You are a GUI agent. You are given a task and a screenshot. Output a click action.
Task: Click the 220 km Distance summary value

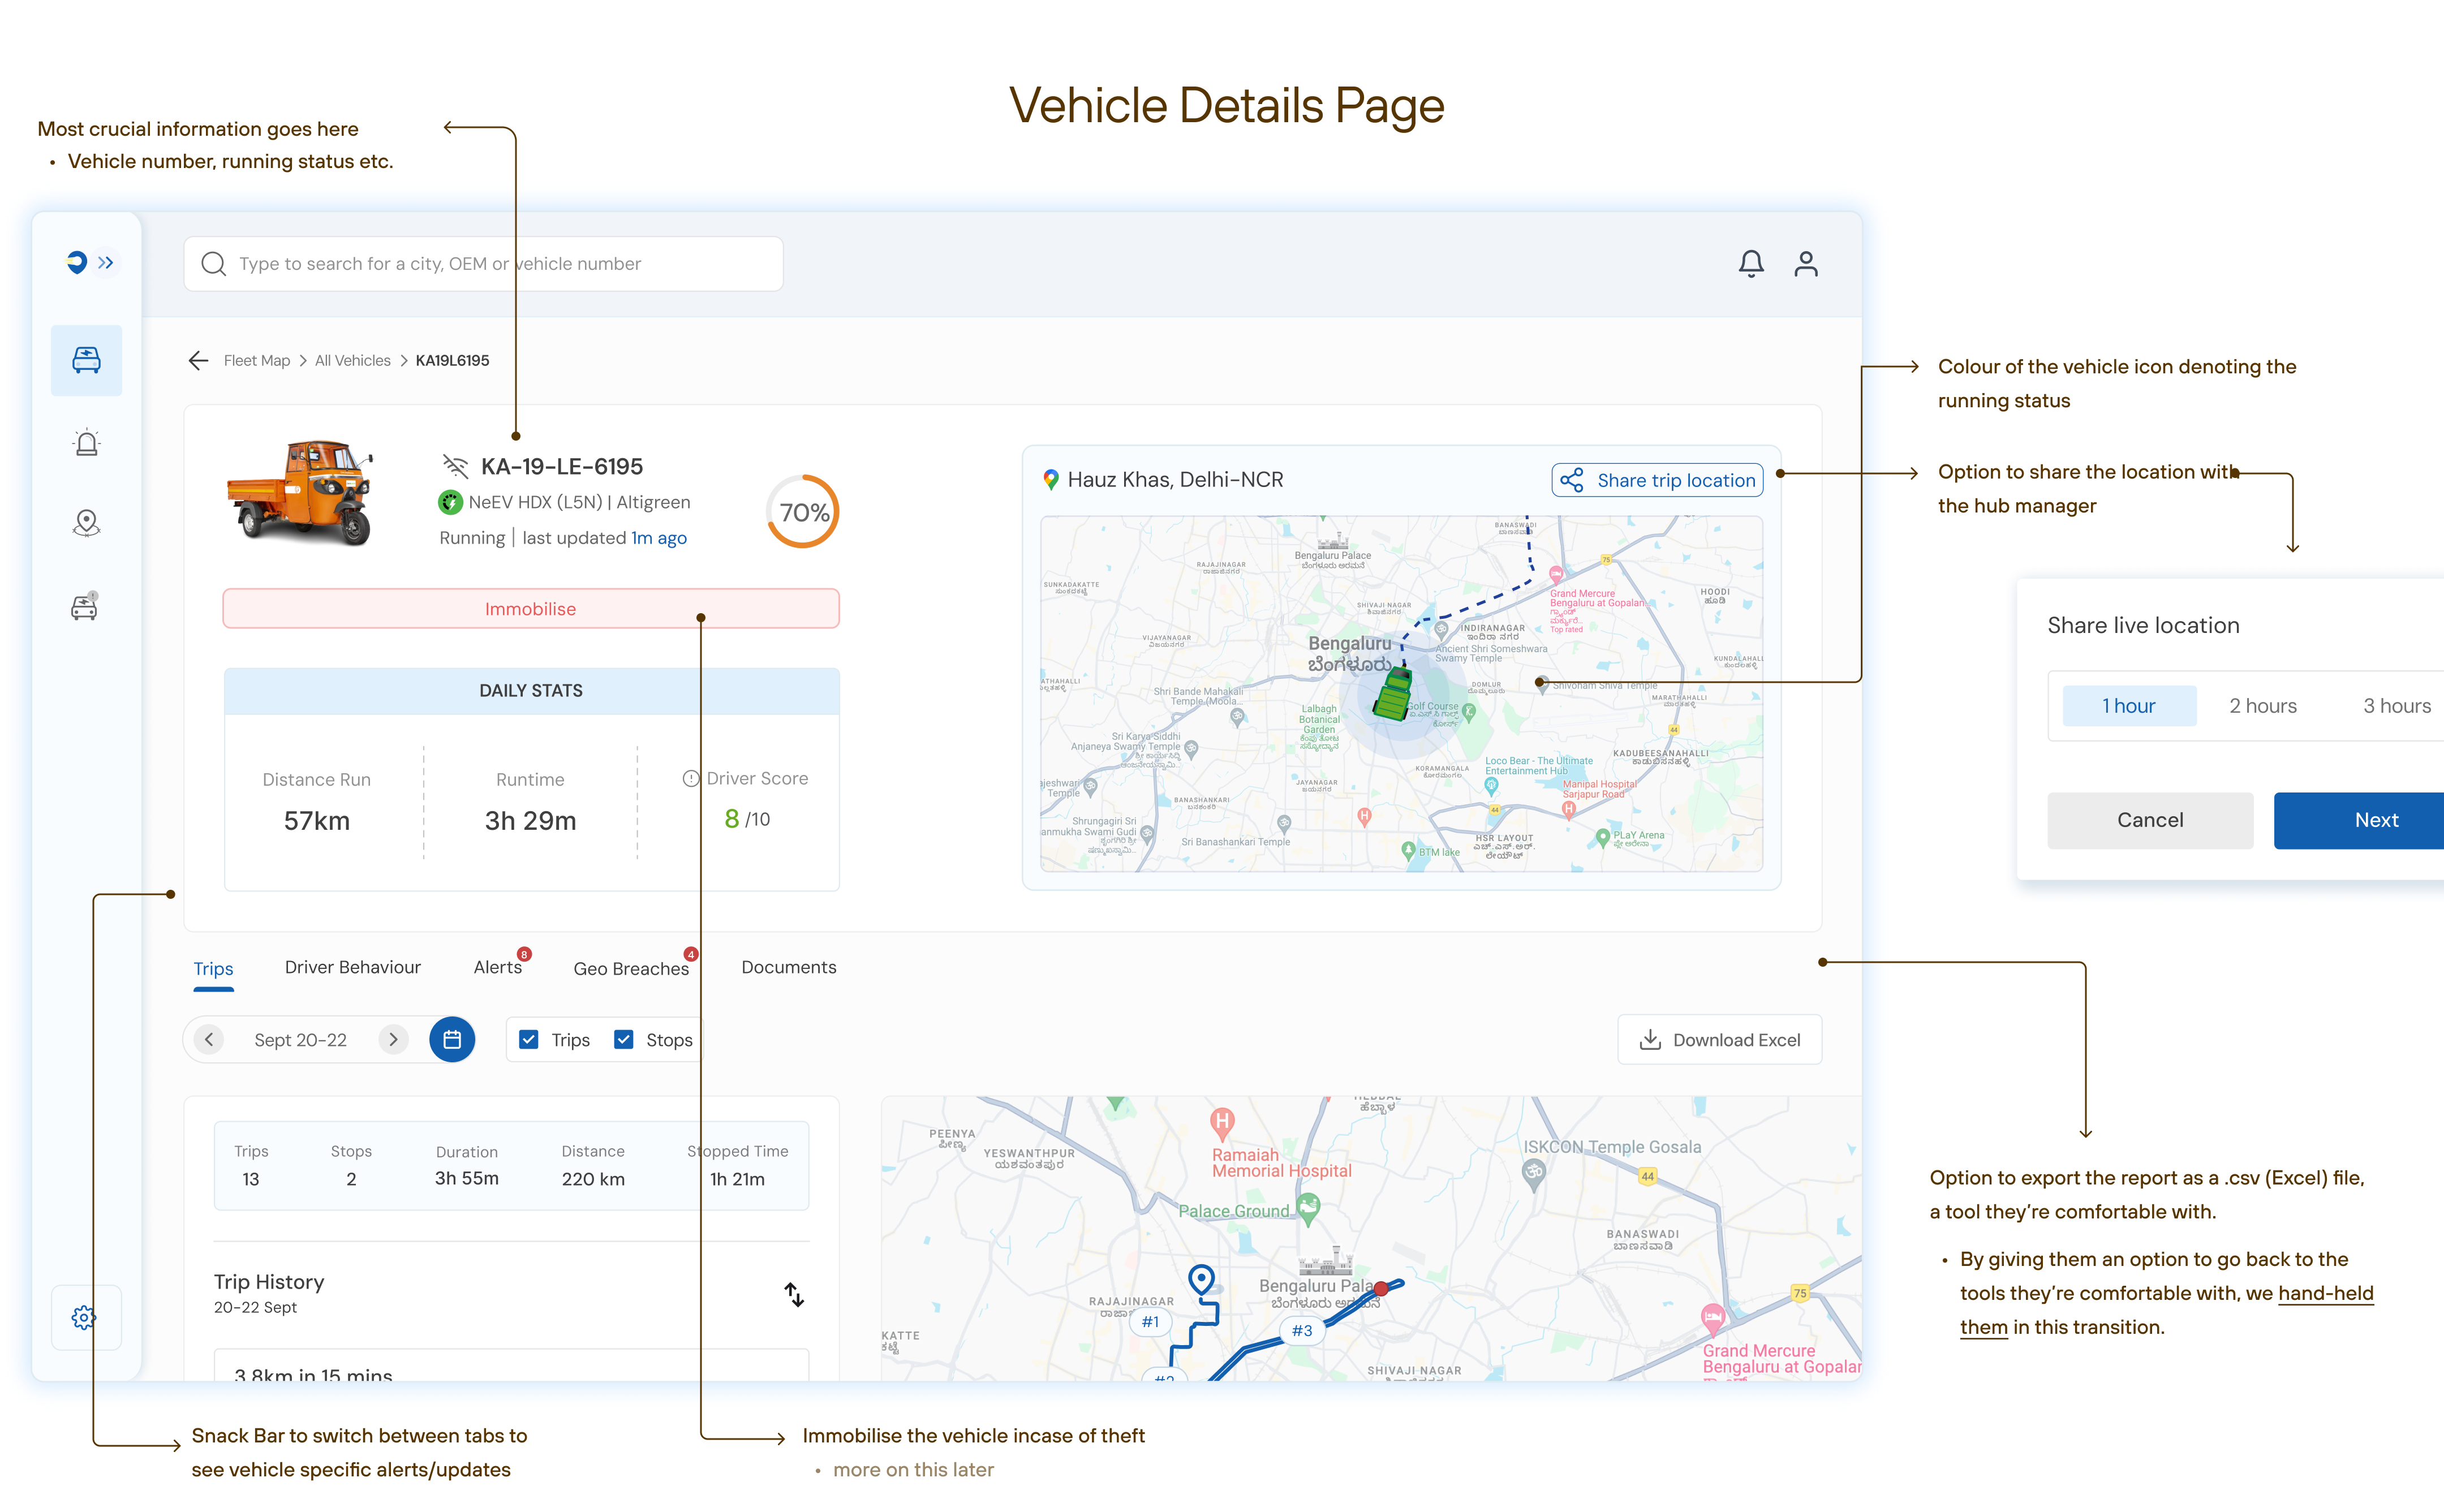[593, 1180]
